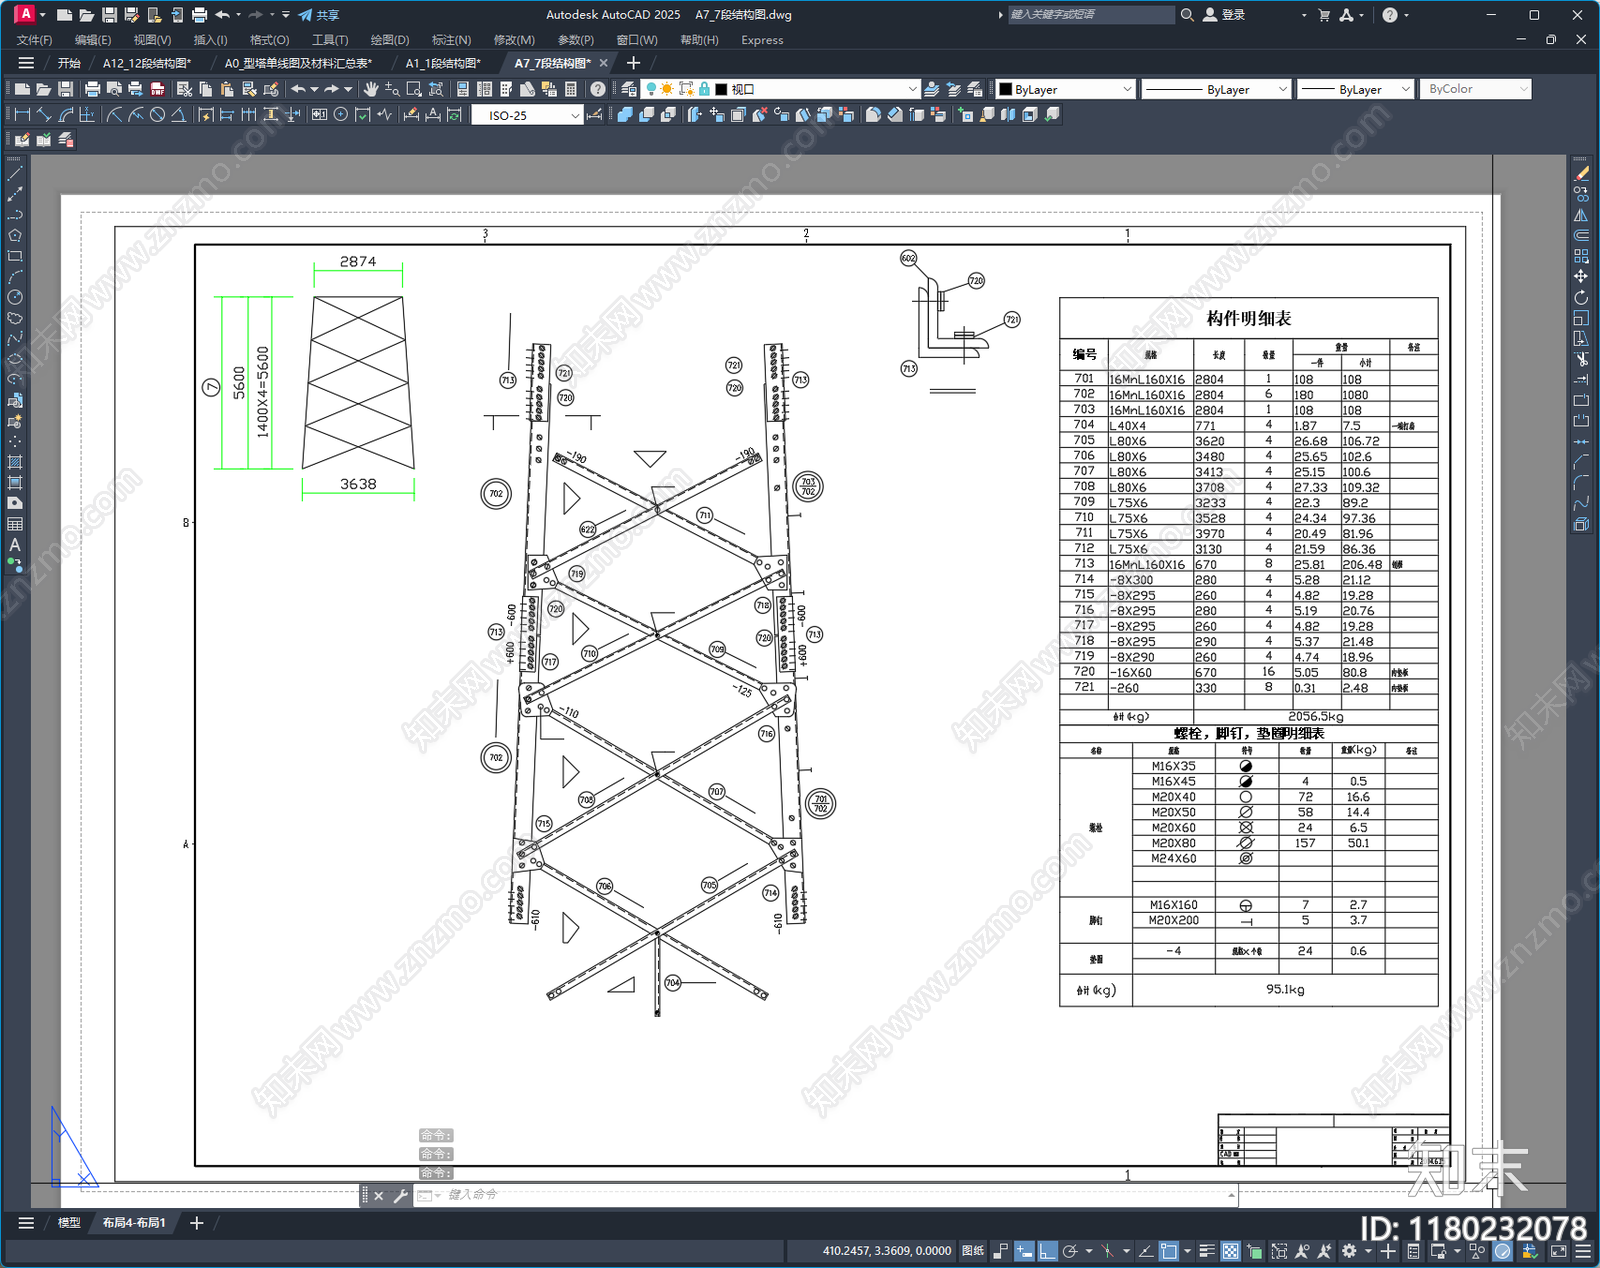The width and height of the screenshot is (1600, 1268).
Task: Choose the Linear dimension tool
Action: 22,115
